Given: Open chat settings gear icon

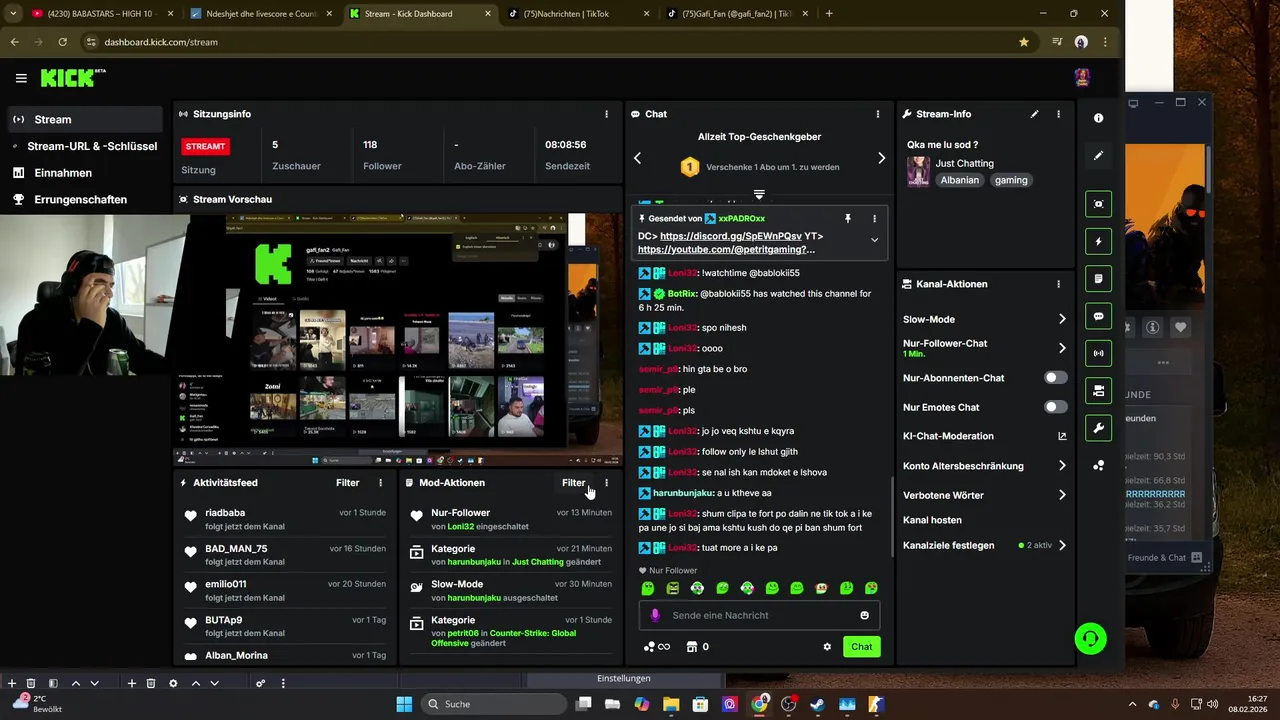Looking at the screenshot, I should point(827,647).
